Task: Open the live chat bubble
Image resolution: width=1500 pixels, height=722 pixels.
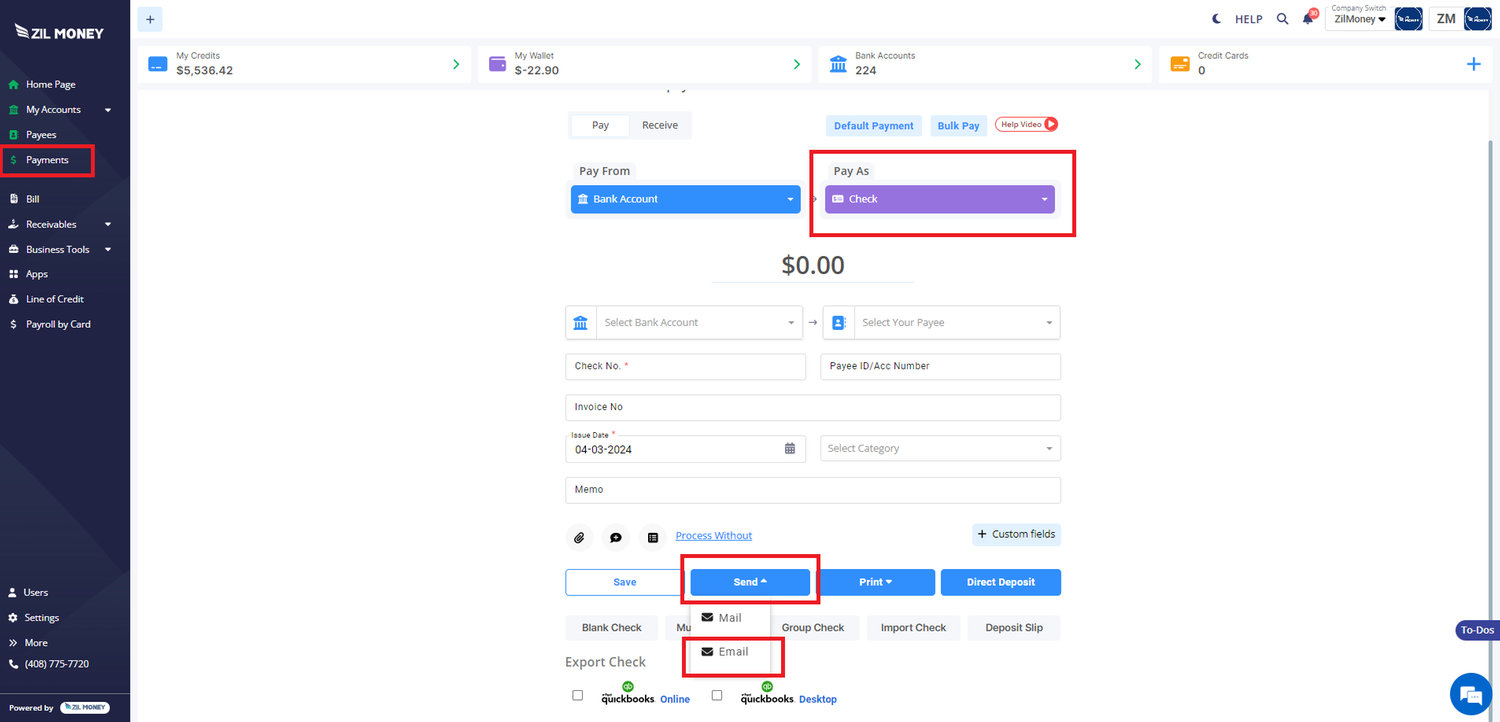Action: point(1470,694)
